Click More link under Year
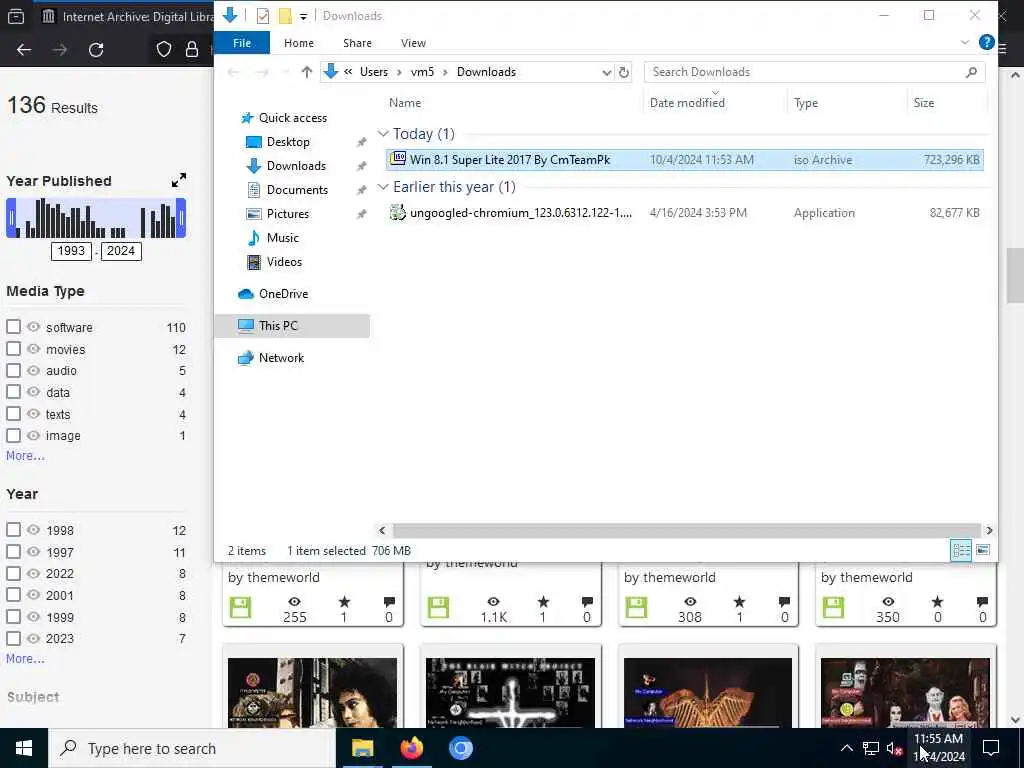Image resolution: width=1024 pixels, height=768 pixels. pos(25,659)
